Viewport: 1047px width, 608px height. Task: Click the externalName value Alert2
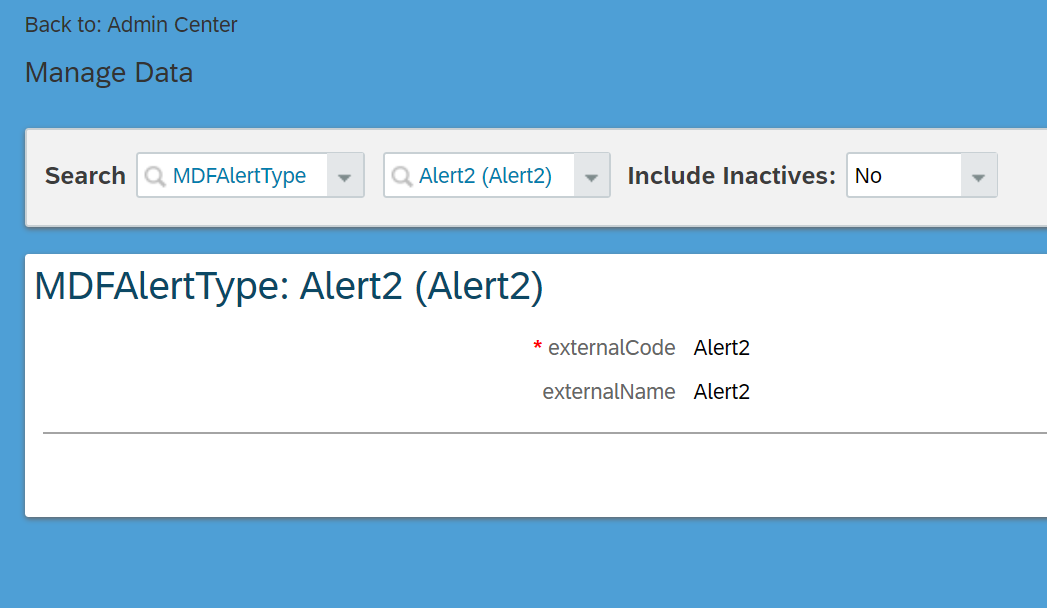click(721, 392)
